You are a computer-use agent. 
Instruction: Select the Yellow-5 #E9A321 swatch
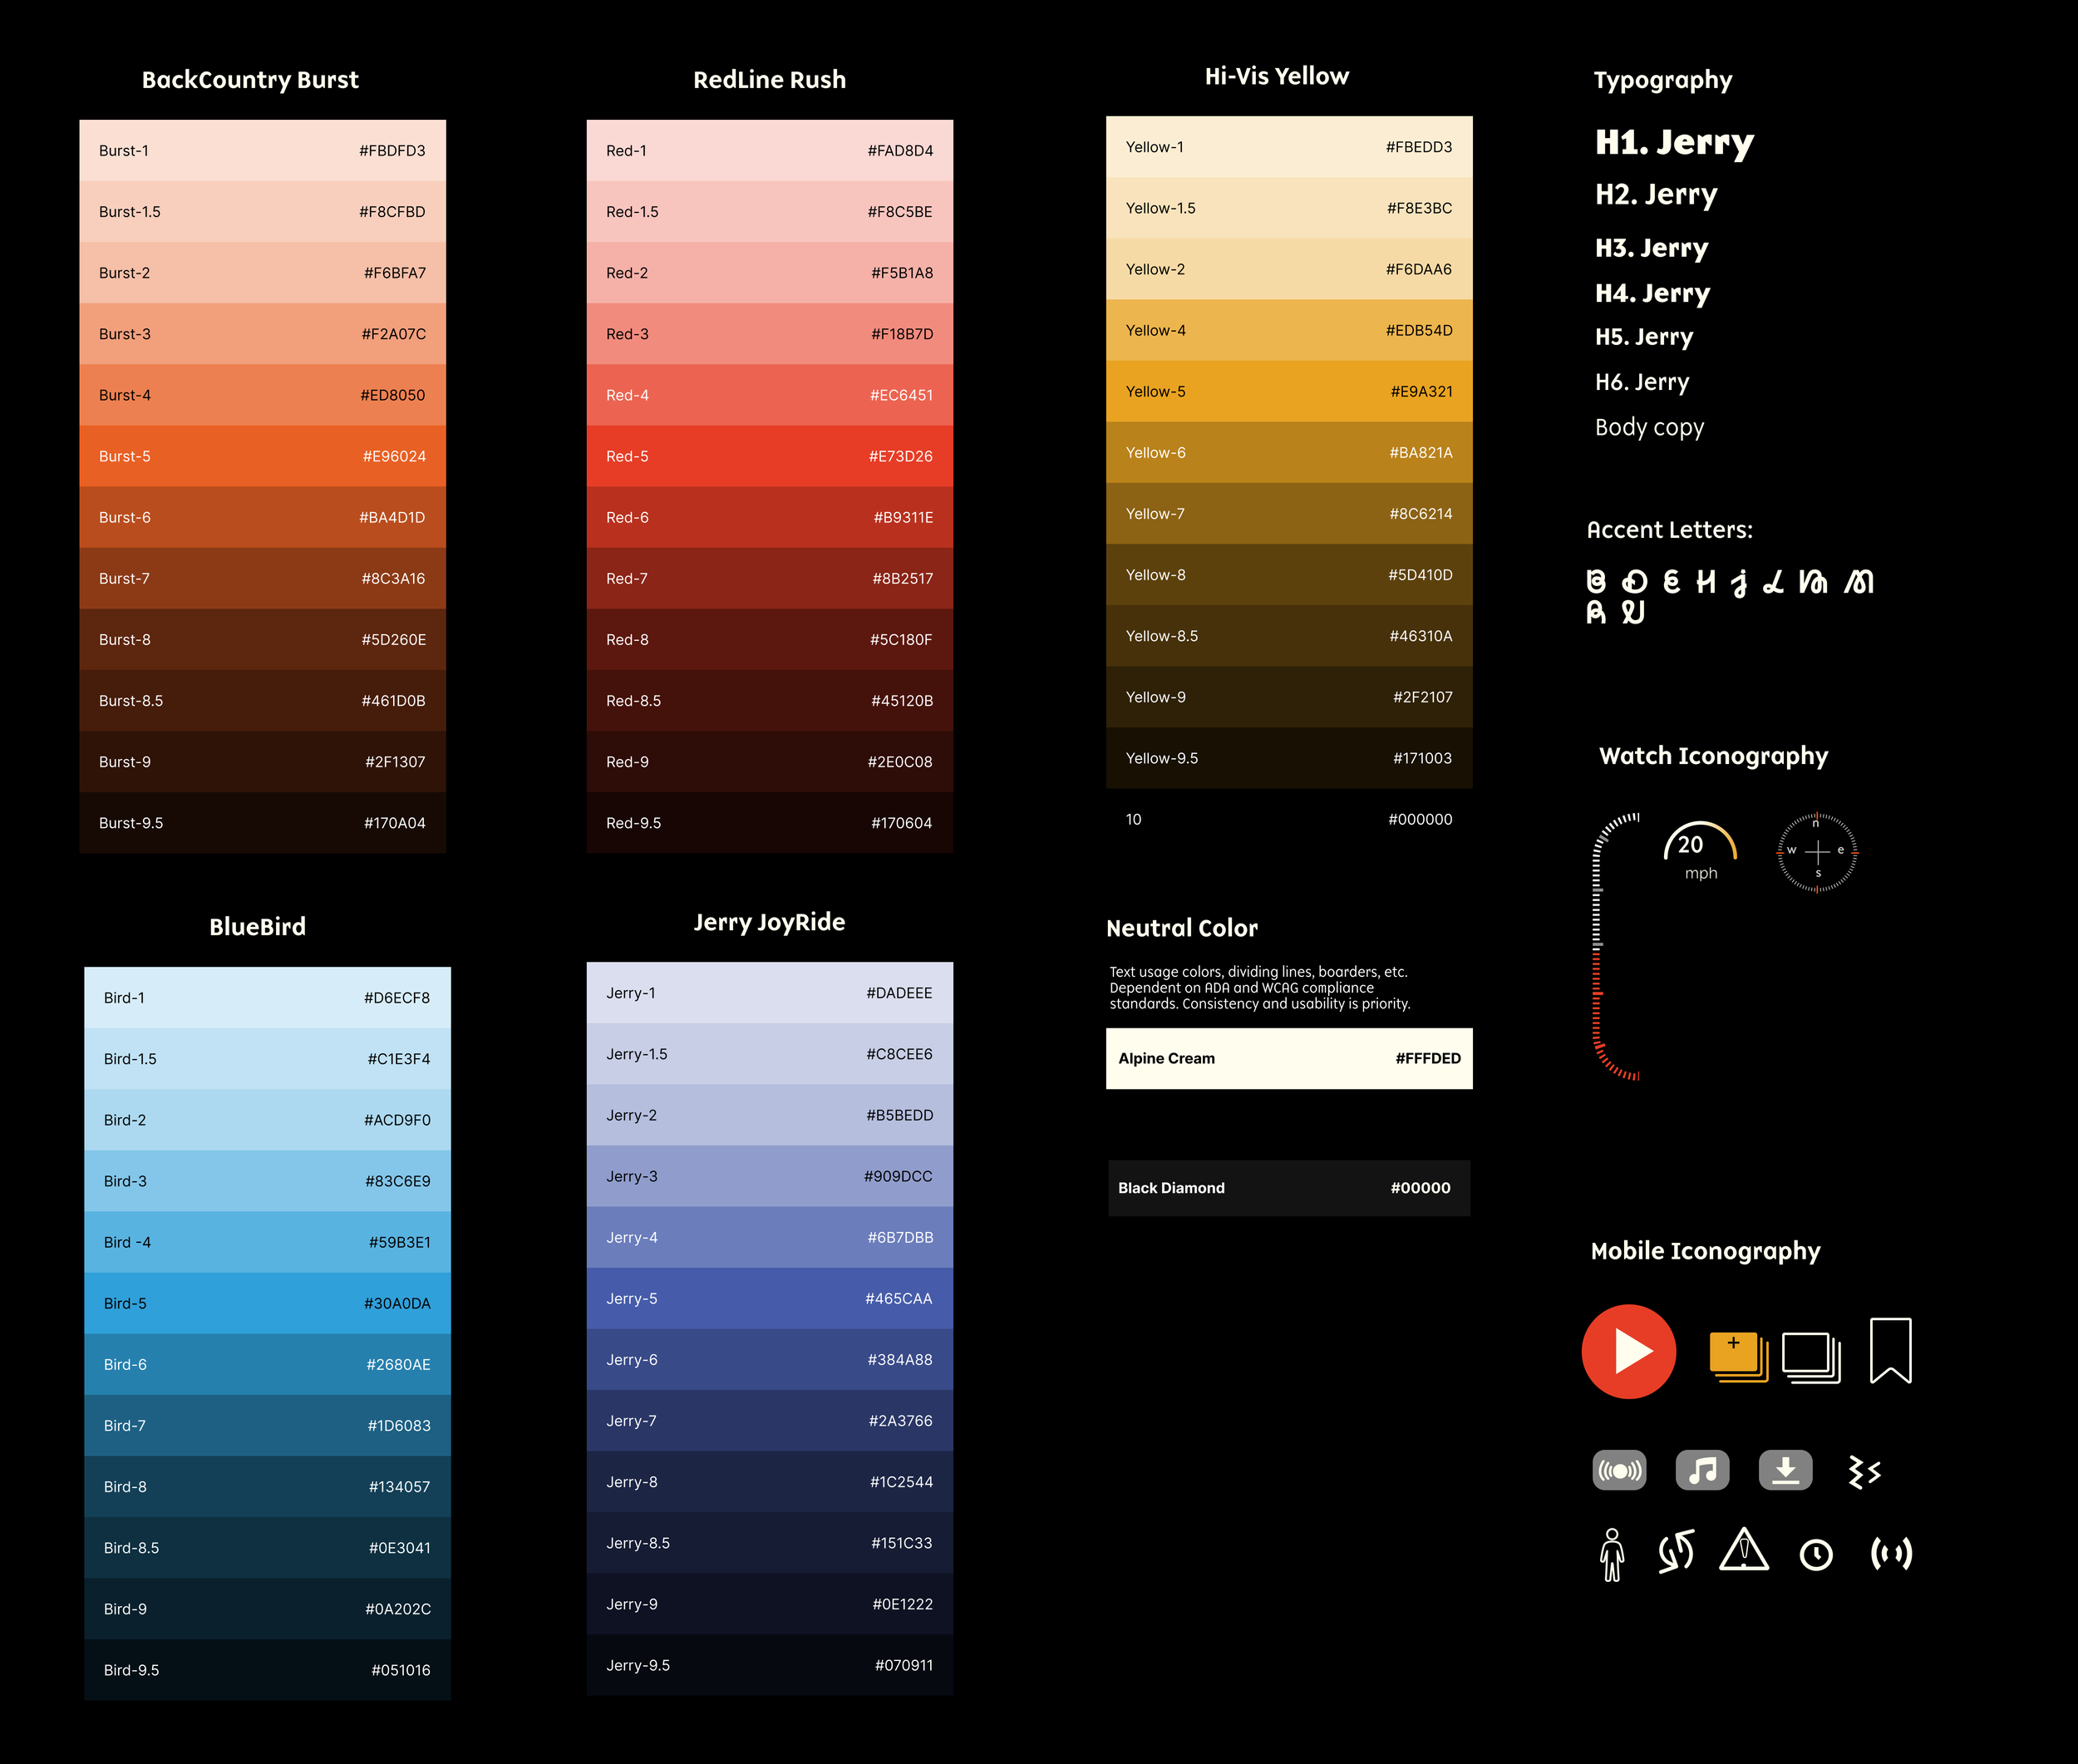click(x=1288, y=391)
